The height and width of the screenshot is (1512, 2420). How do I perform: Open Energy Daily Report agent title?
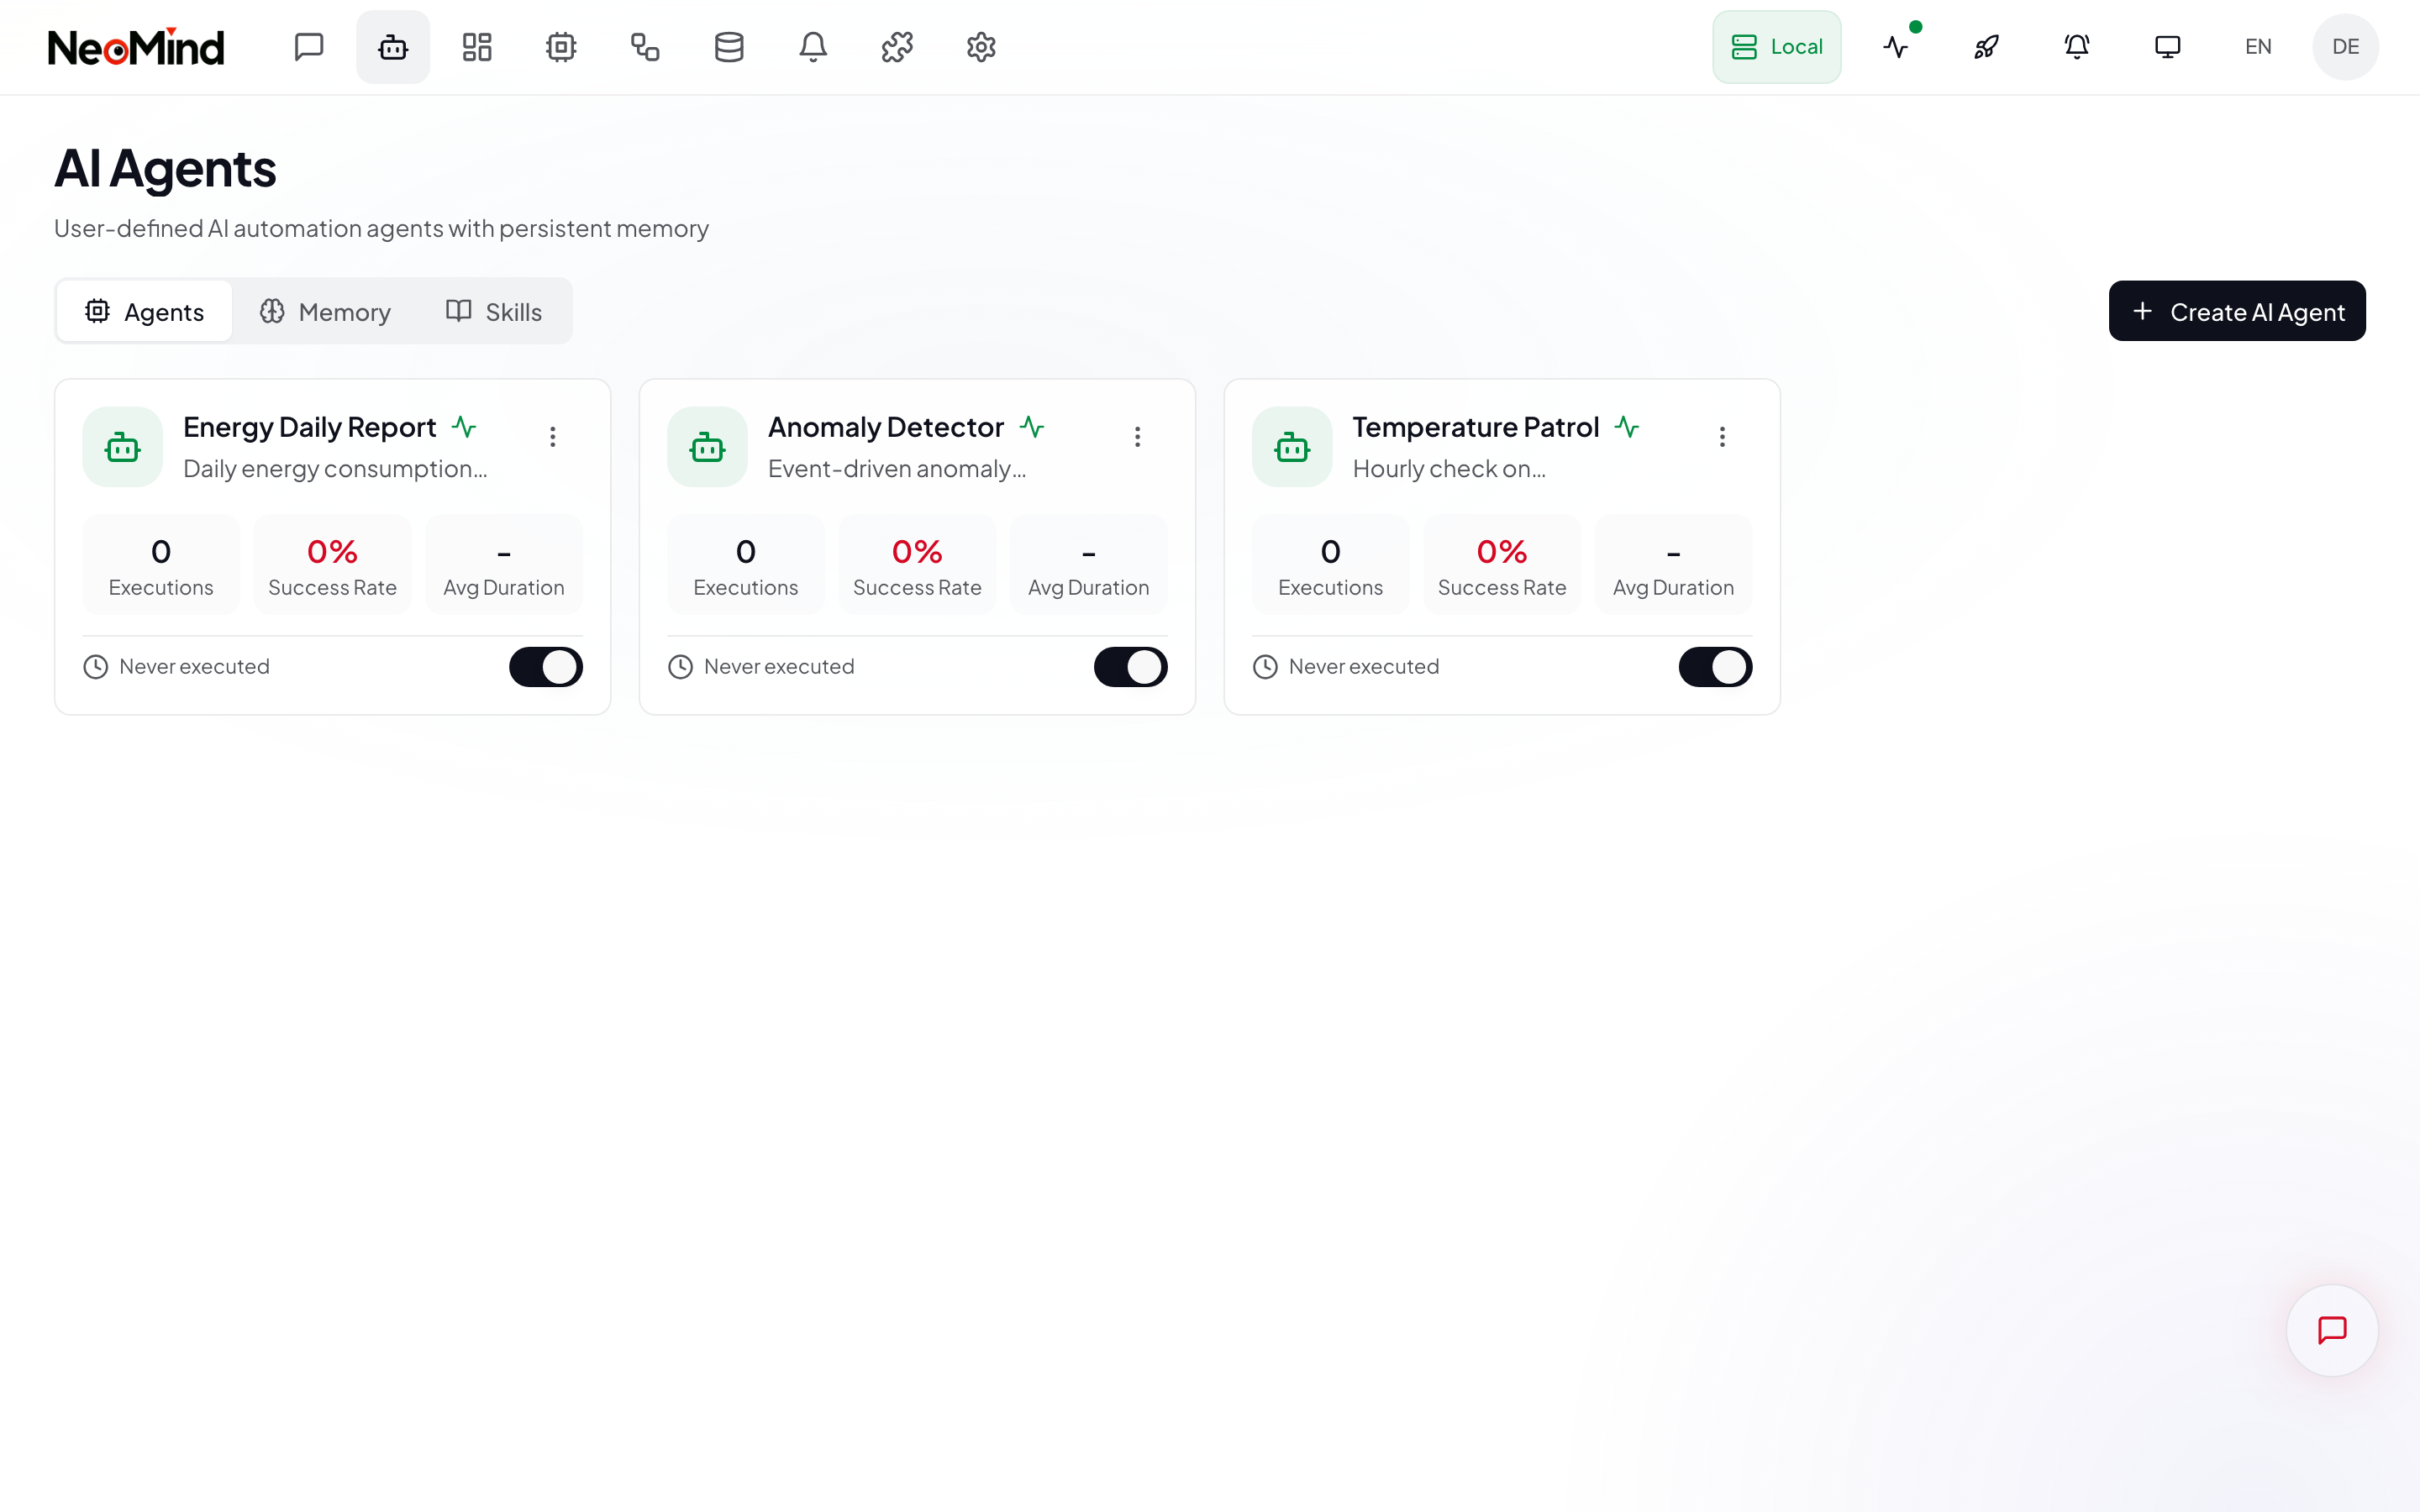pyautogui.click(x=310, y=427)
